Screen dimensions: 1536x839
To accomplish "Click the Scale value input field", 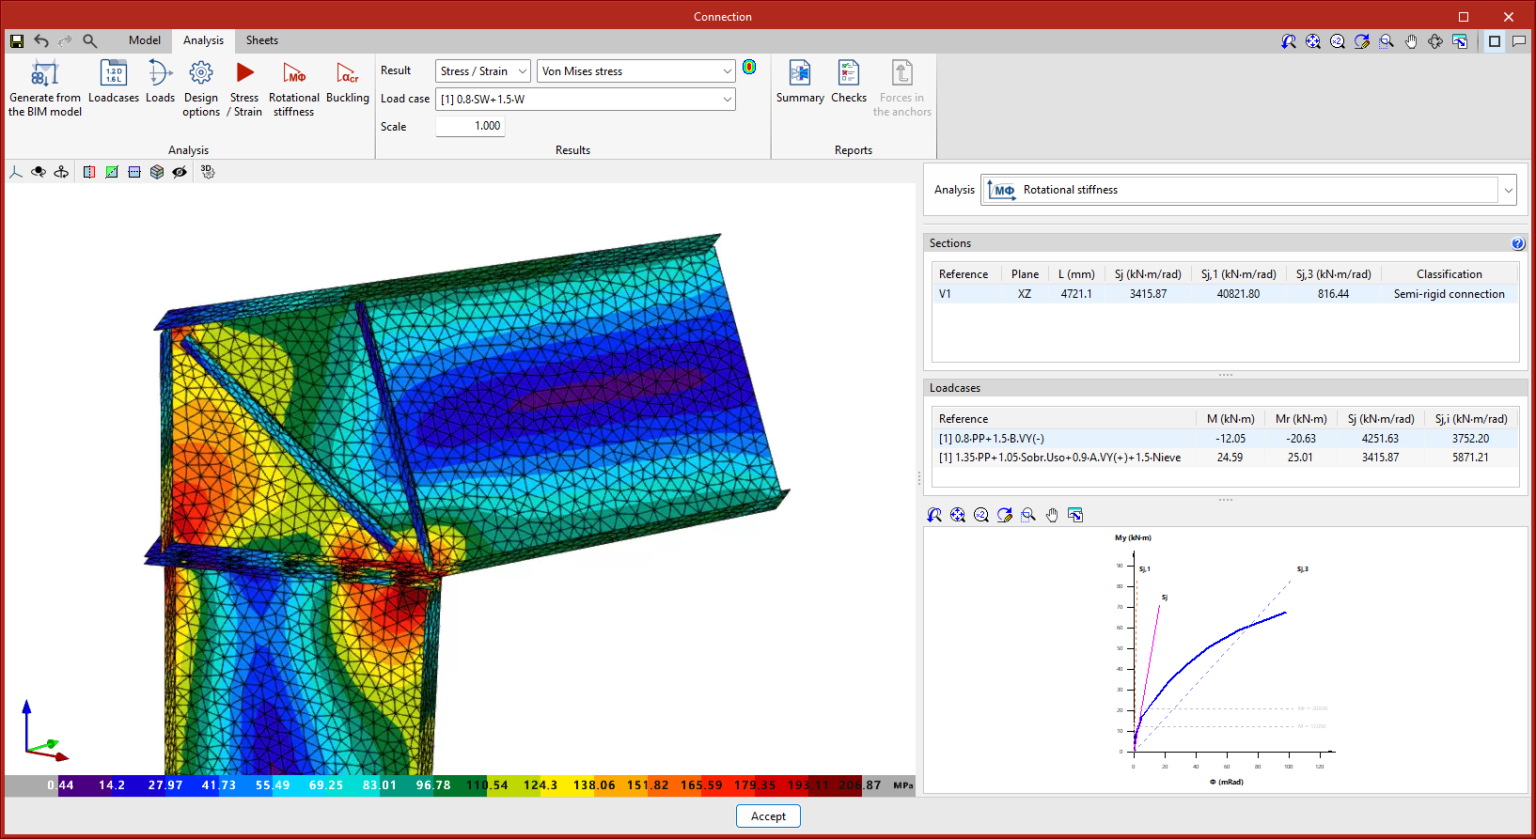I will coord(470,126).
